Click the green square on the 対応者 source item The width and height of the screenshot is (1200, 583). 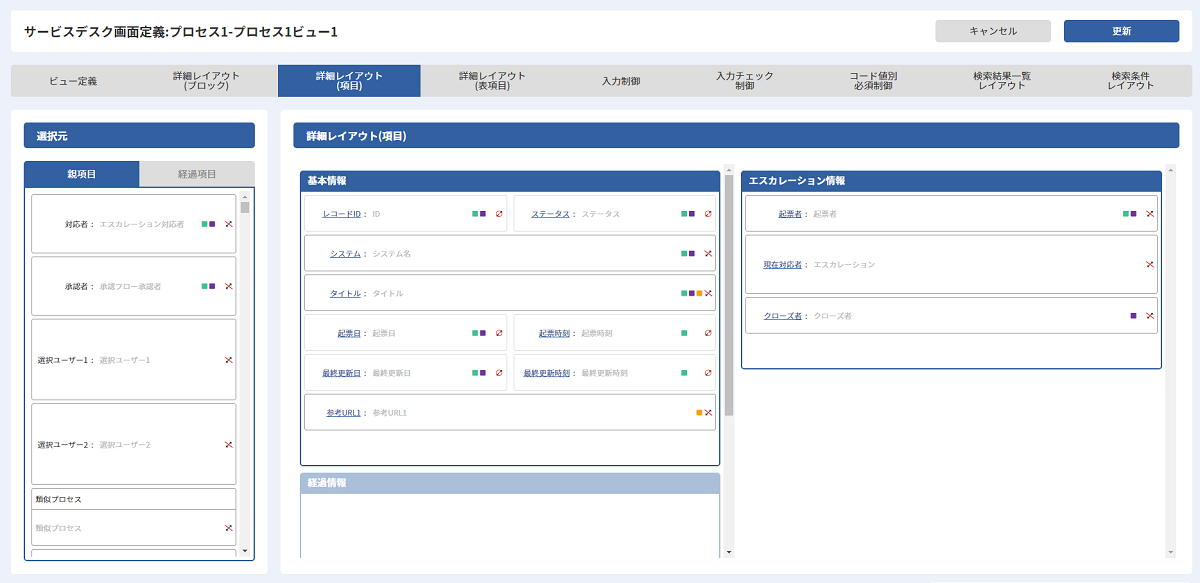tap(204, 225)
